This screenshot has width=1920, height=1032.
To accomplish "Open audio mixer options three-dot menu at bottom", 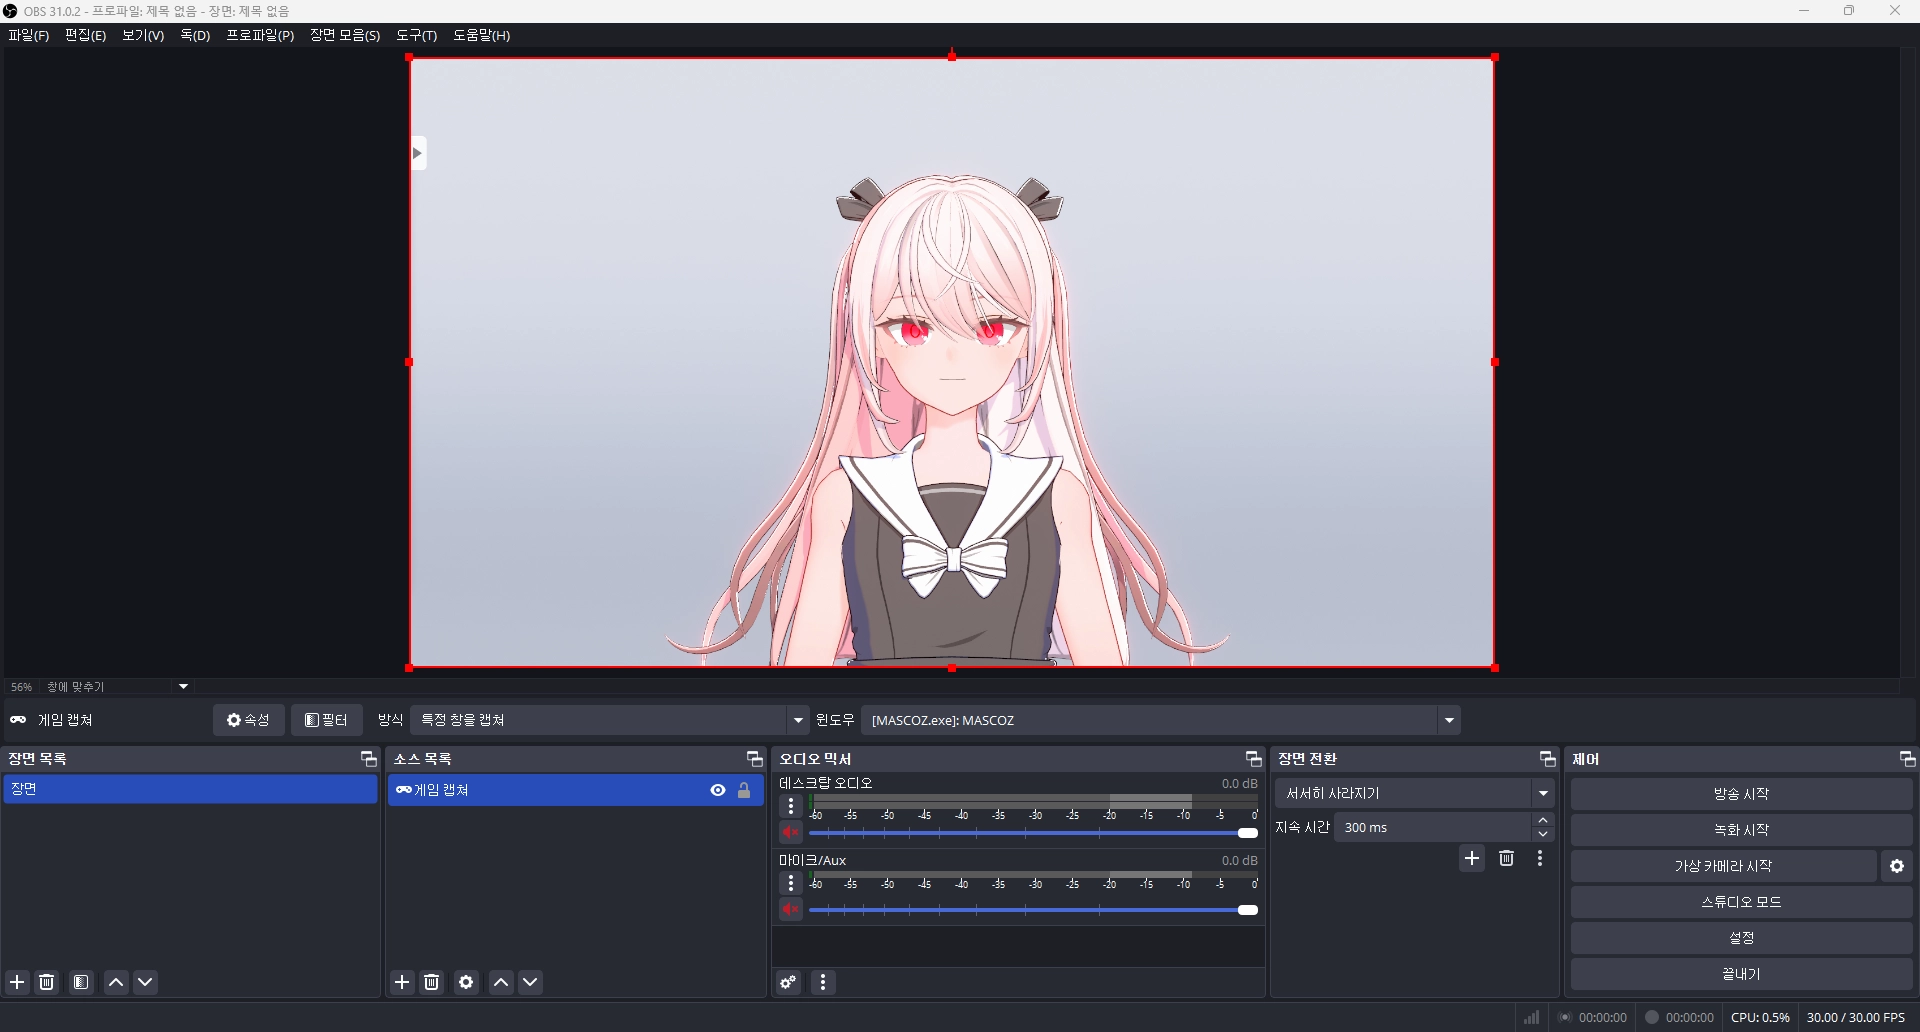I will pos(823,982).
